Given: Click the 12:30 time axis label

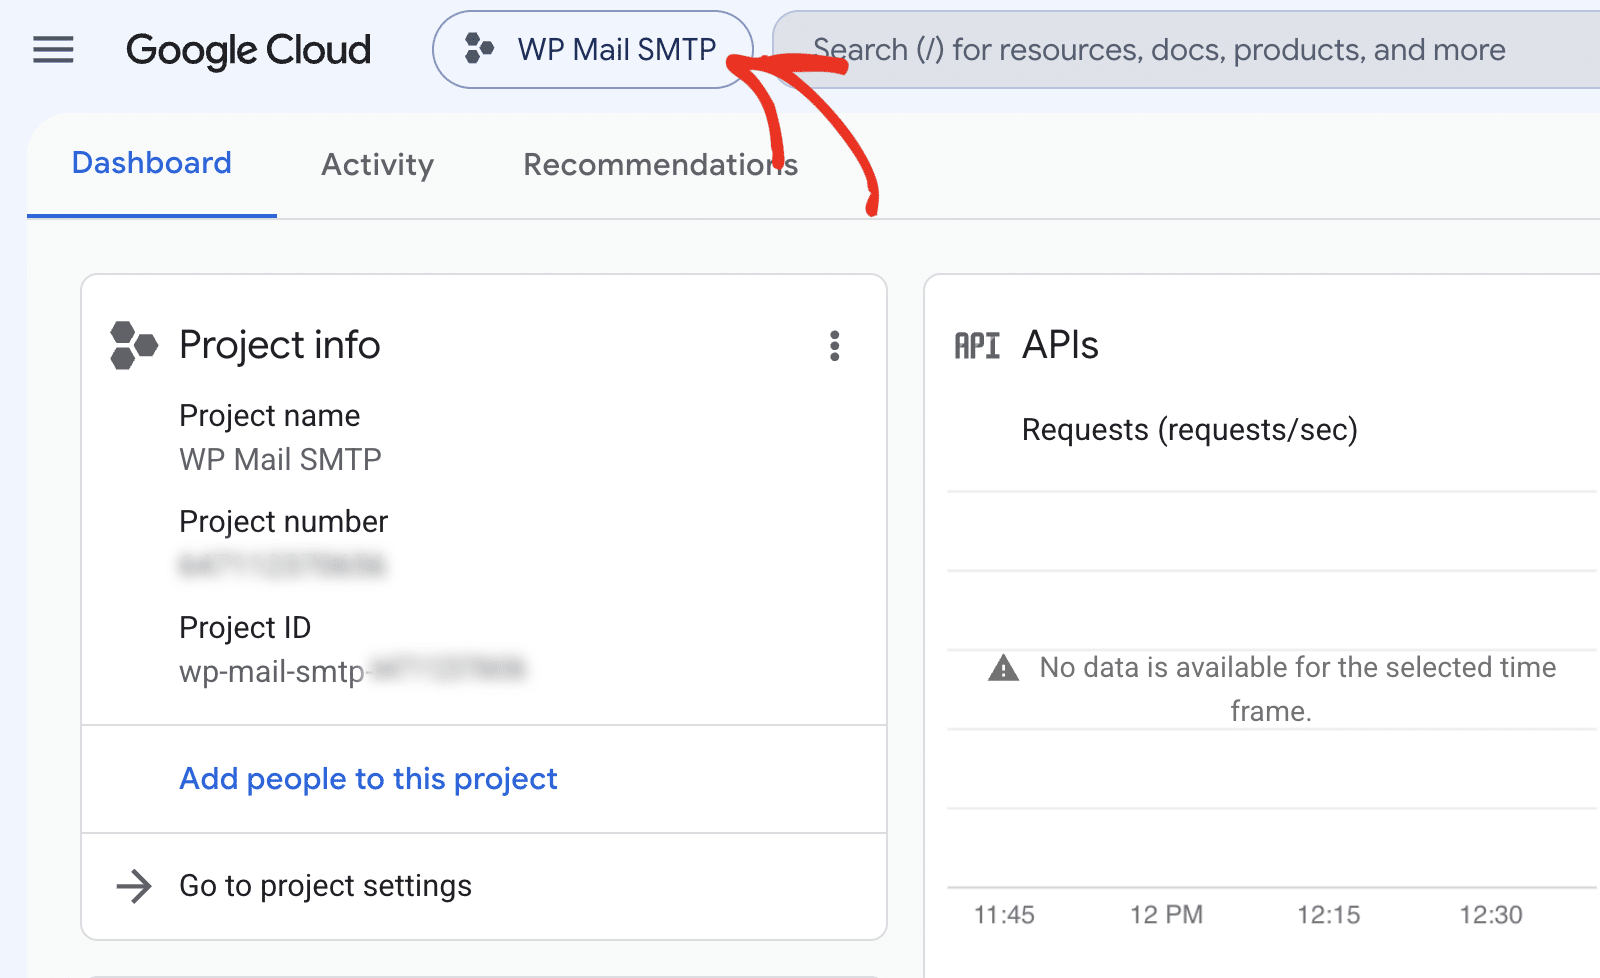Looking at the screenshot, I should pyautogui.click(x=1491, y=915).
